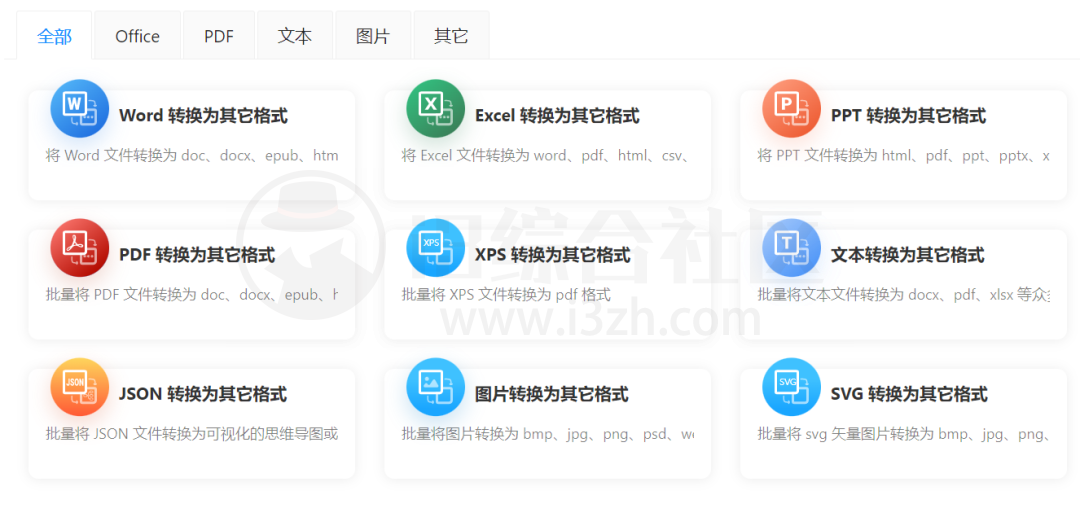The width and height of the screenshot is (1080, 517).
Task: Select "PDF 转换为其它格式" title
Action: (x=197, y=255)
